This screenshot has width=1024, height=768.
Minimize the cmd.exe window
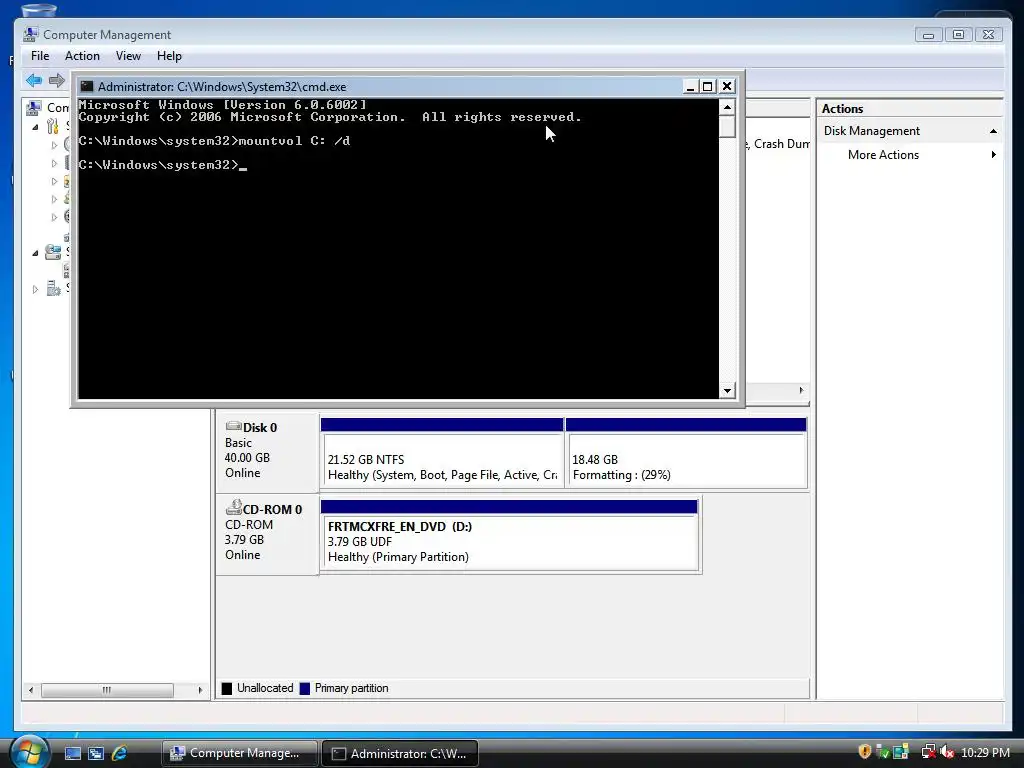click(x=690, y=86)
